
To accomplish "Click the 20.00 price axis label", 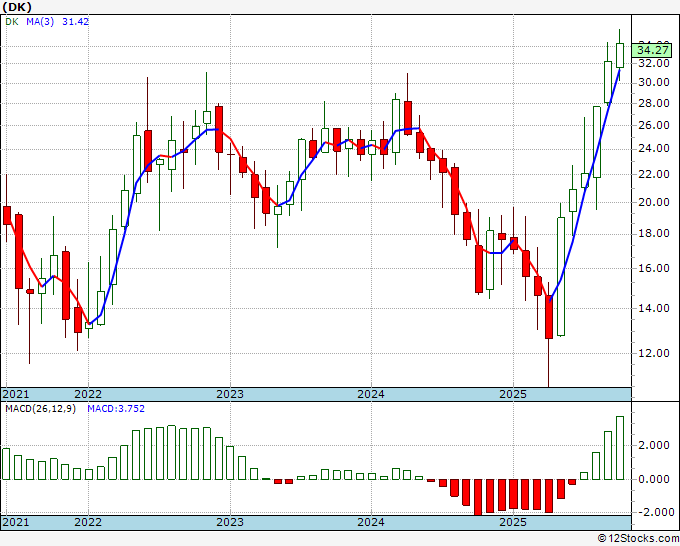I will [654, 202].
